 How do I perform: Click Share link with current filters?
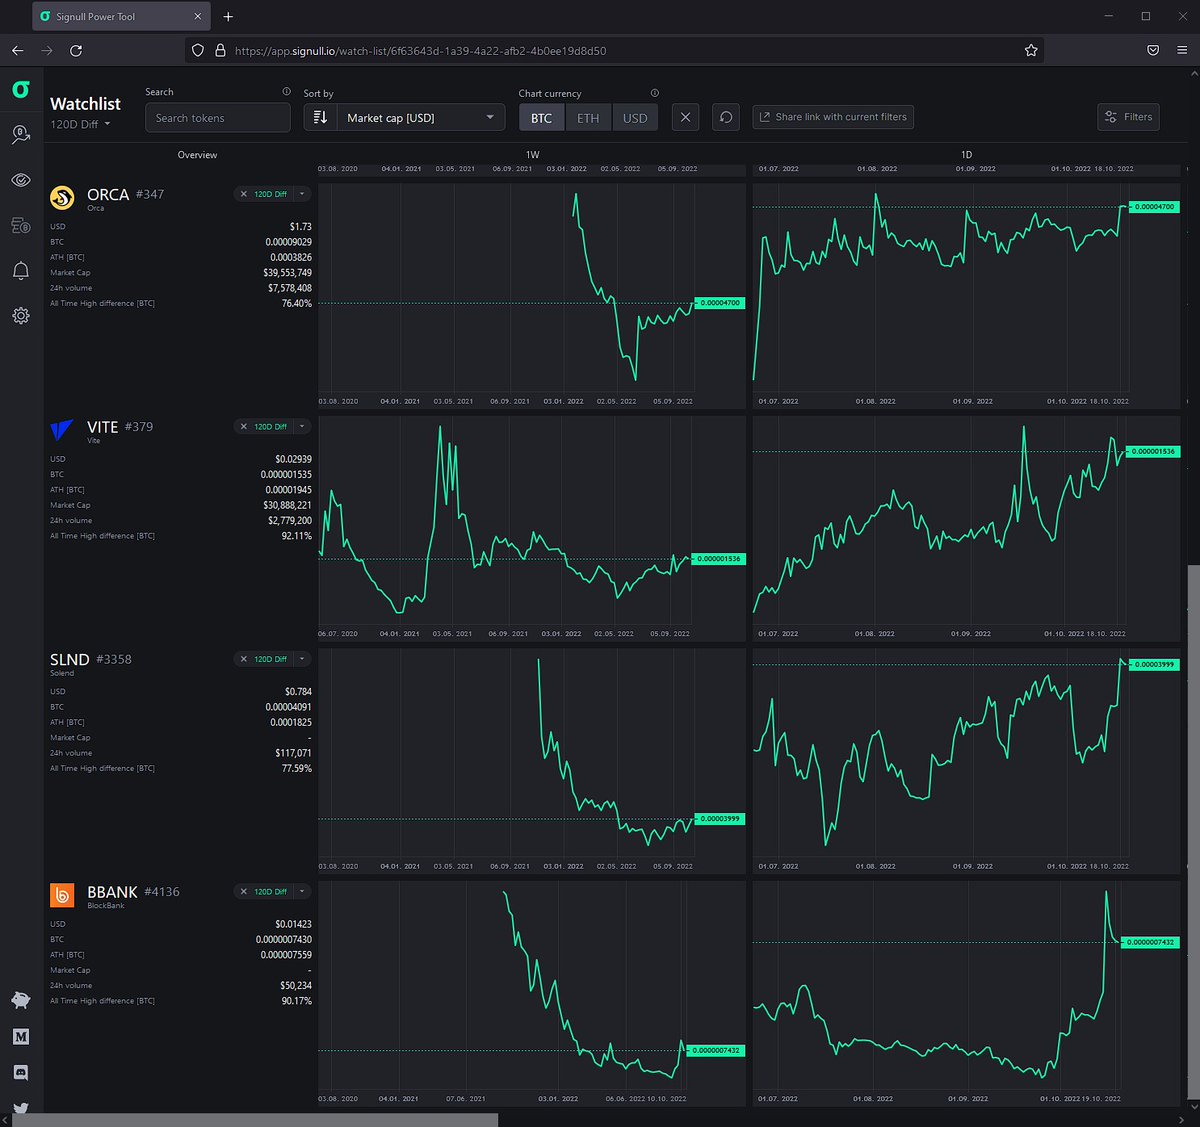[833, 117]
